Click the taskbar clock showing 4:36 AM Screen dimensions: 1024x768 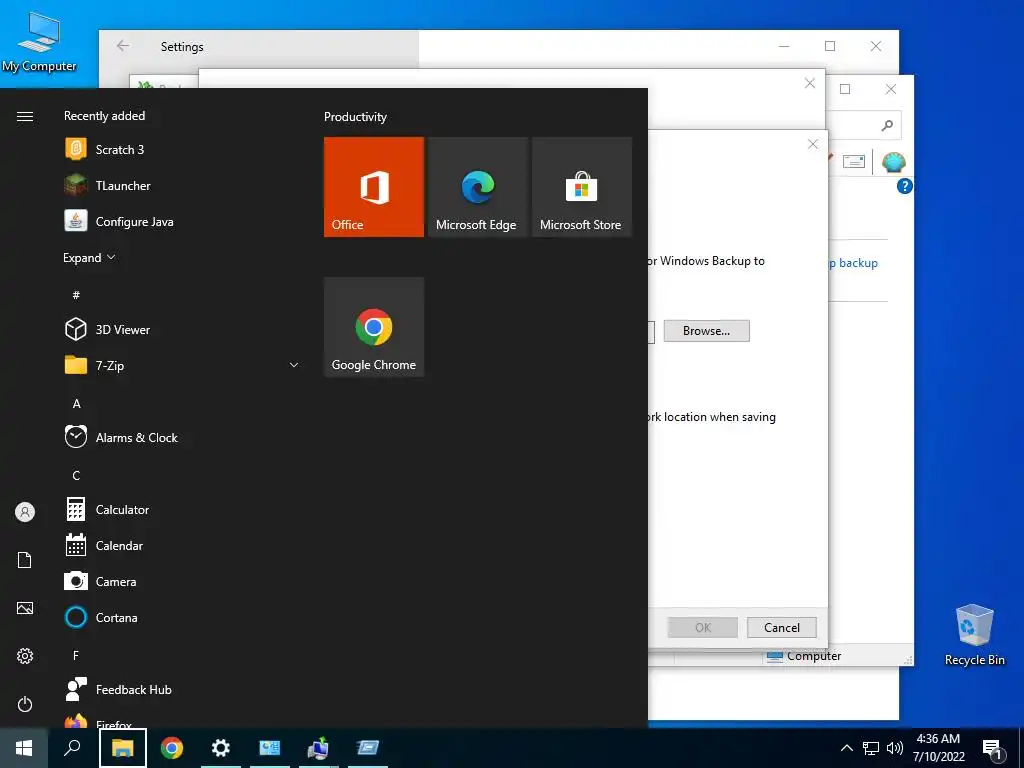[938, 748]
